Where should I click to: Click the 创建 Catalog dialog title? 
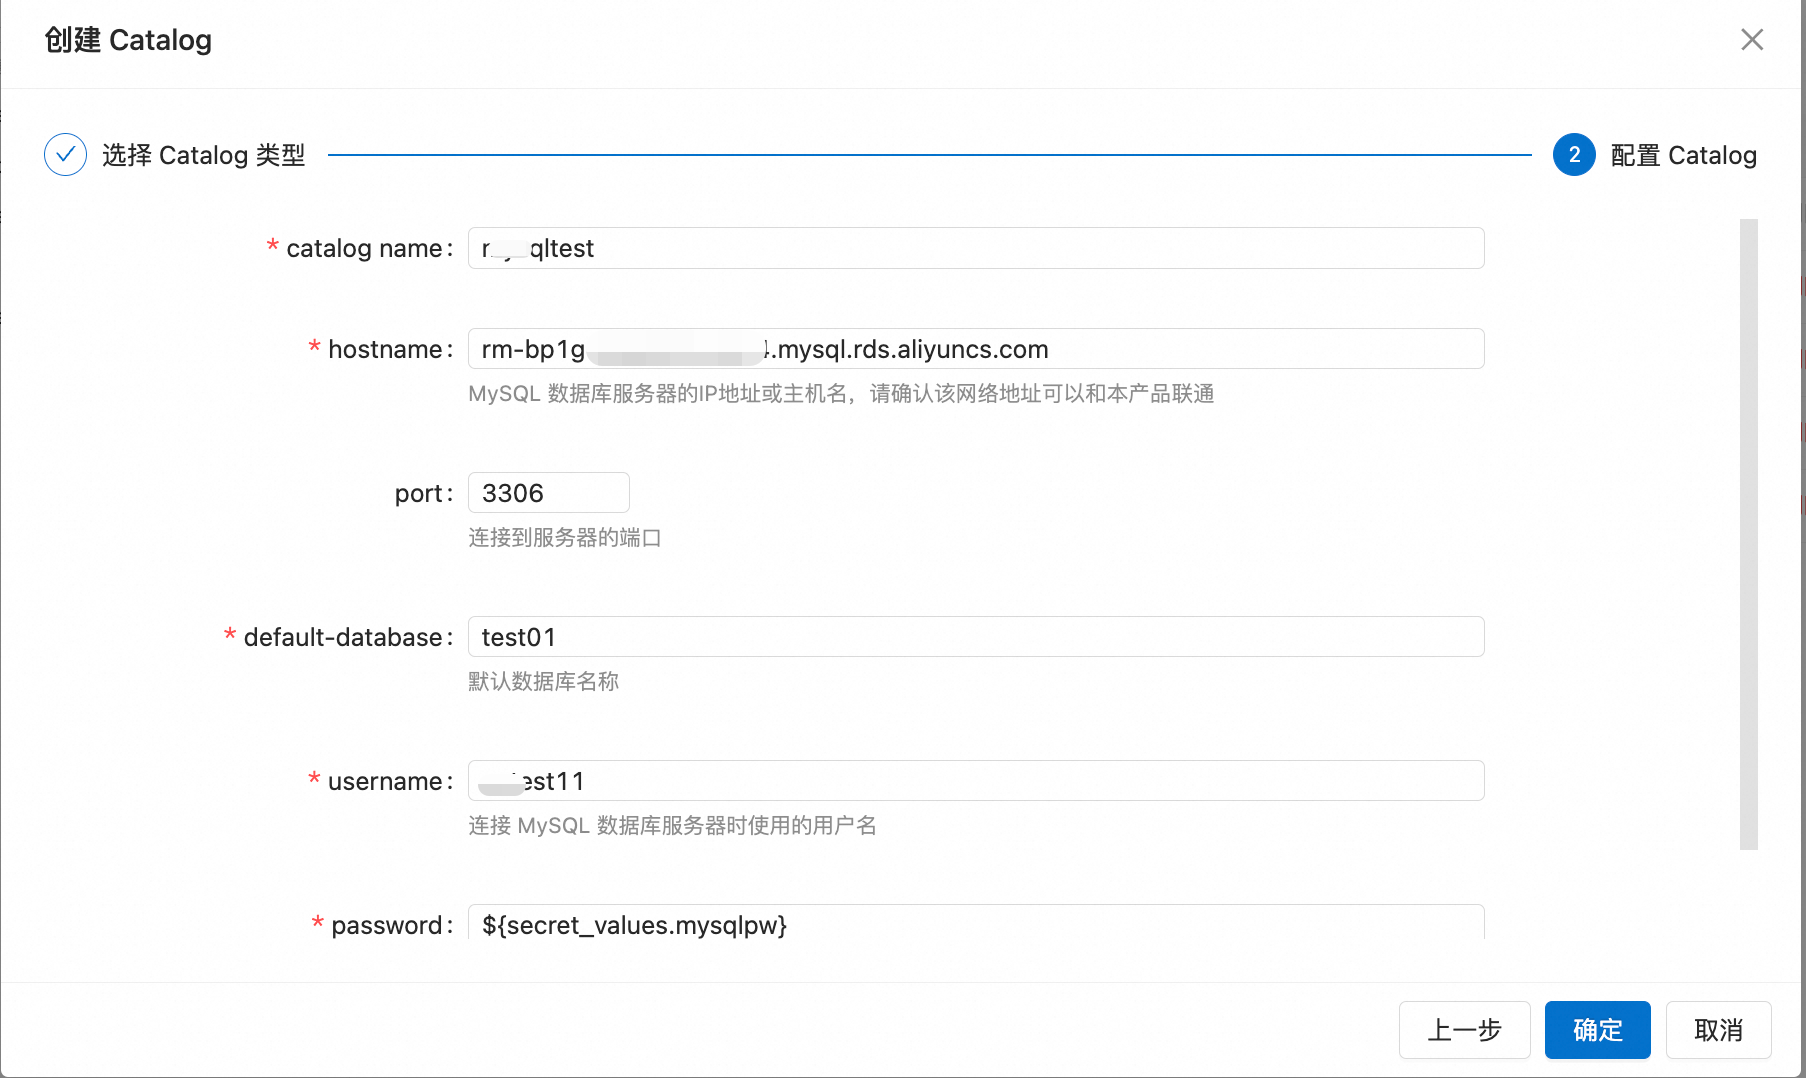click(128, 40)
